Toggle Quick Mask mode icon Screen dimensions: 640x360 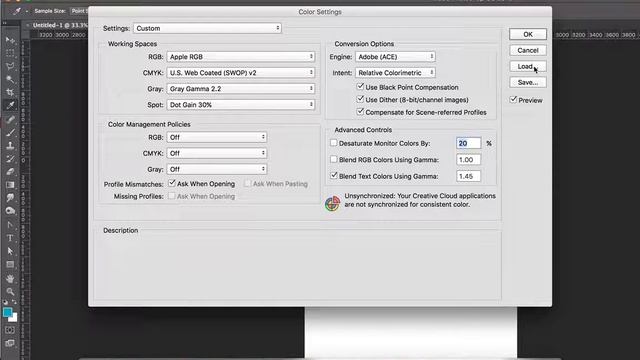pos(10,330)
